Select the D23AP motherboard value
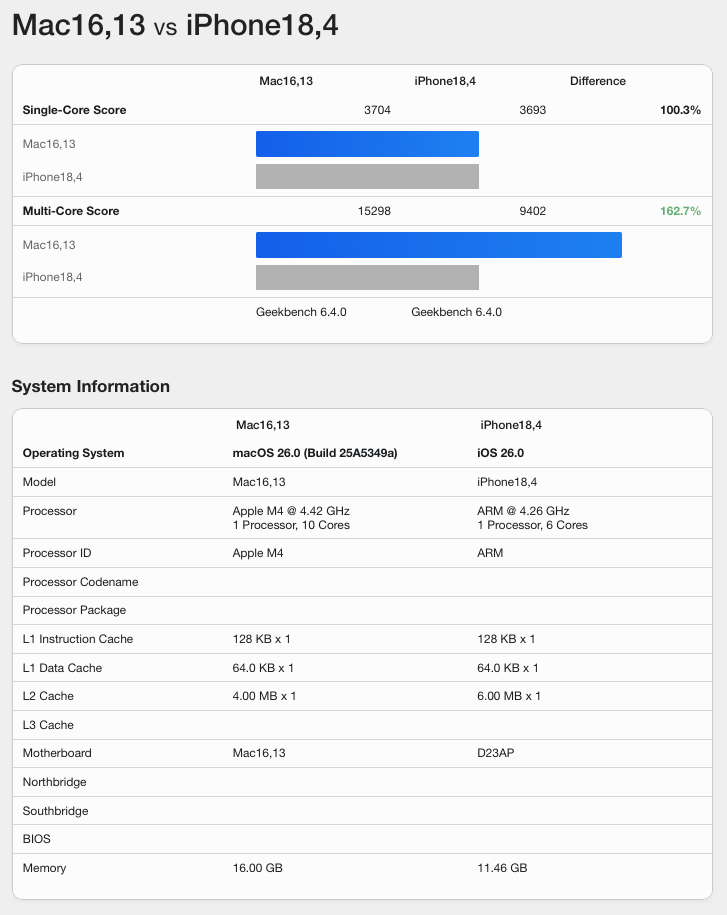The image size is (727, 915). point(498,753)
